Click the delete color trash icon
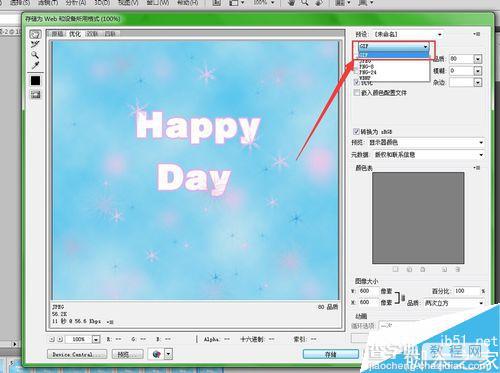The image size is (500, 373). [458, 269]
